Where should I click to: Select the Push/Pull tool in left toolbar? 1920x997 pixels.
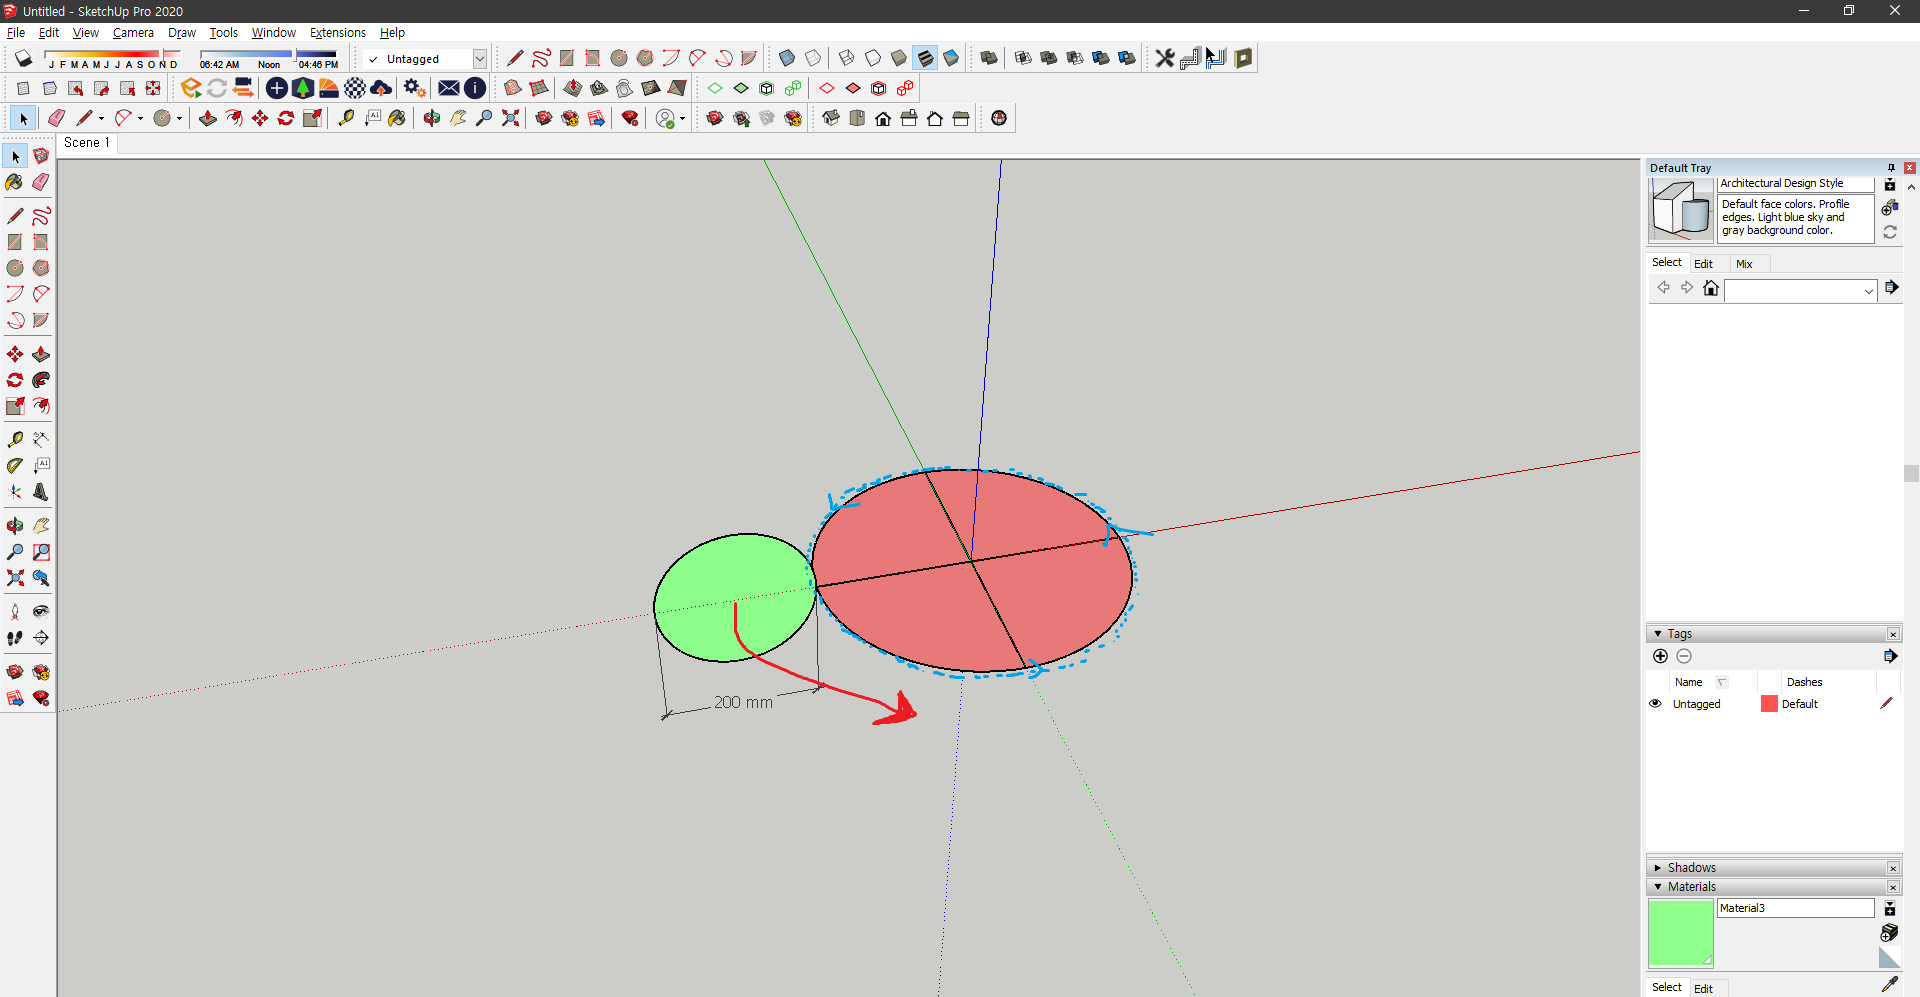pos(41,354)
